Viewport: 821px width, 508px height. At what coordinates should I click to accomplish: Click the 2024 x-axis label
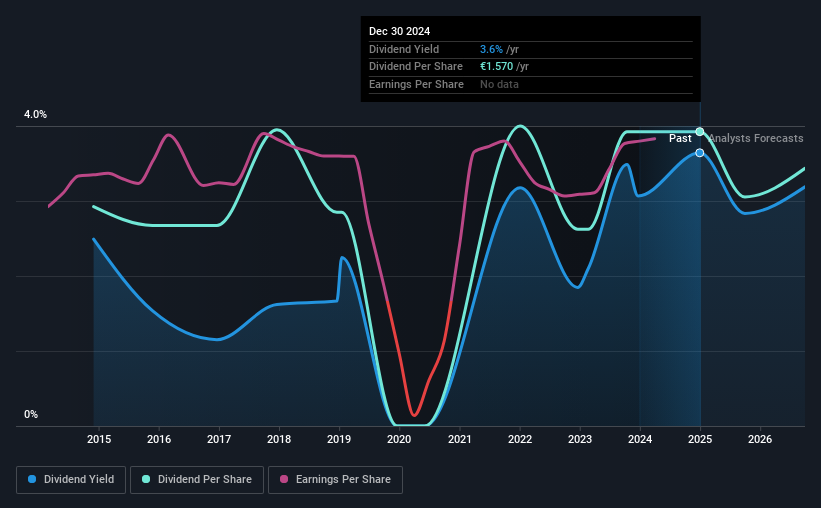coord(640,439)
